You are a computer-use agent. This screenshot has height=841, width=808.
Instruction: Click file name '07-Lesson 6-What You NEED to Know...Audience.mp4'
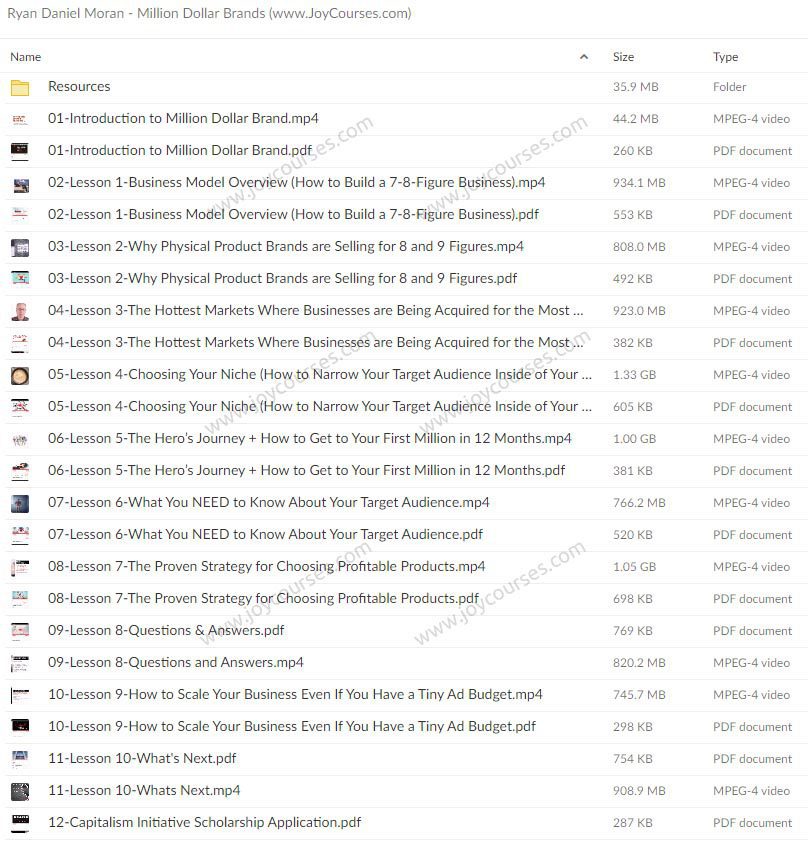(x=268, y=503)
